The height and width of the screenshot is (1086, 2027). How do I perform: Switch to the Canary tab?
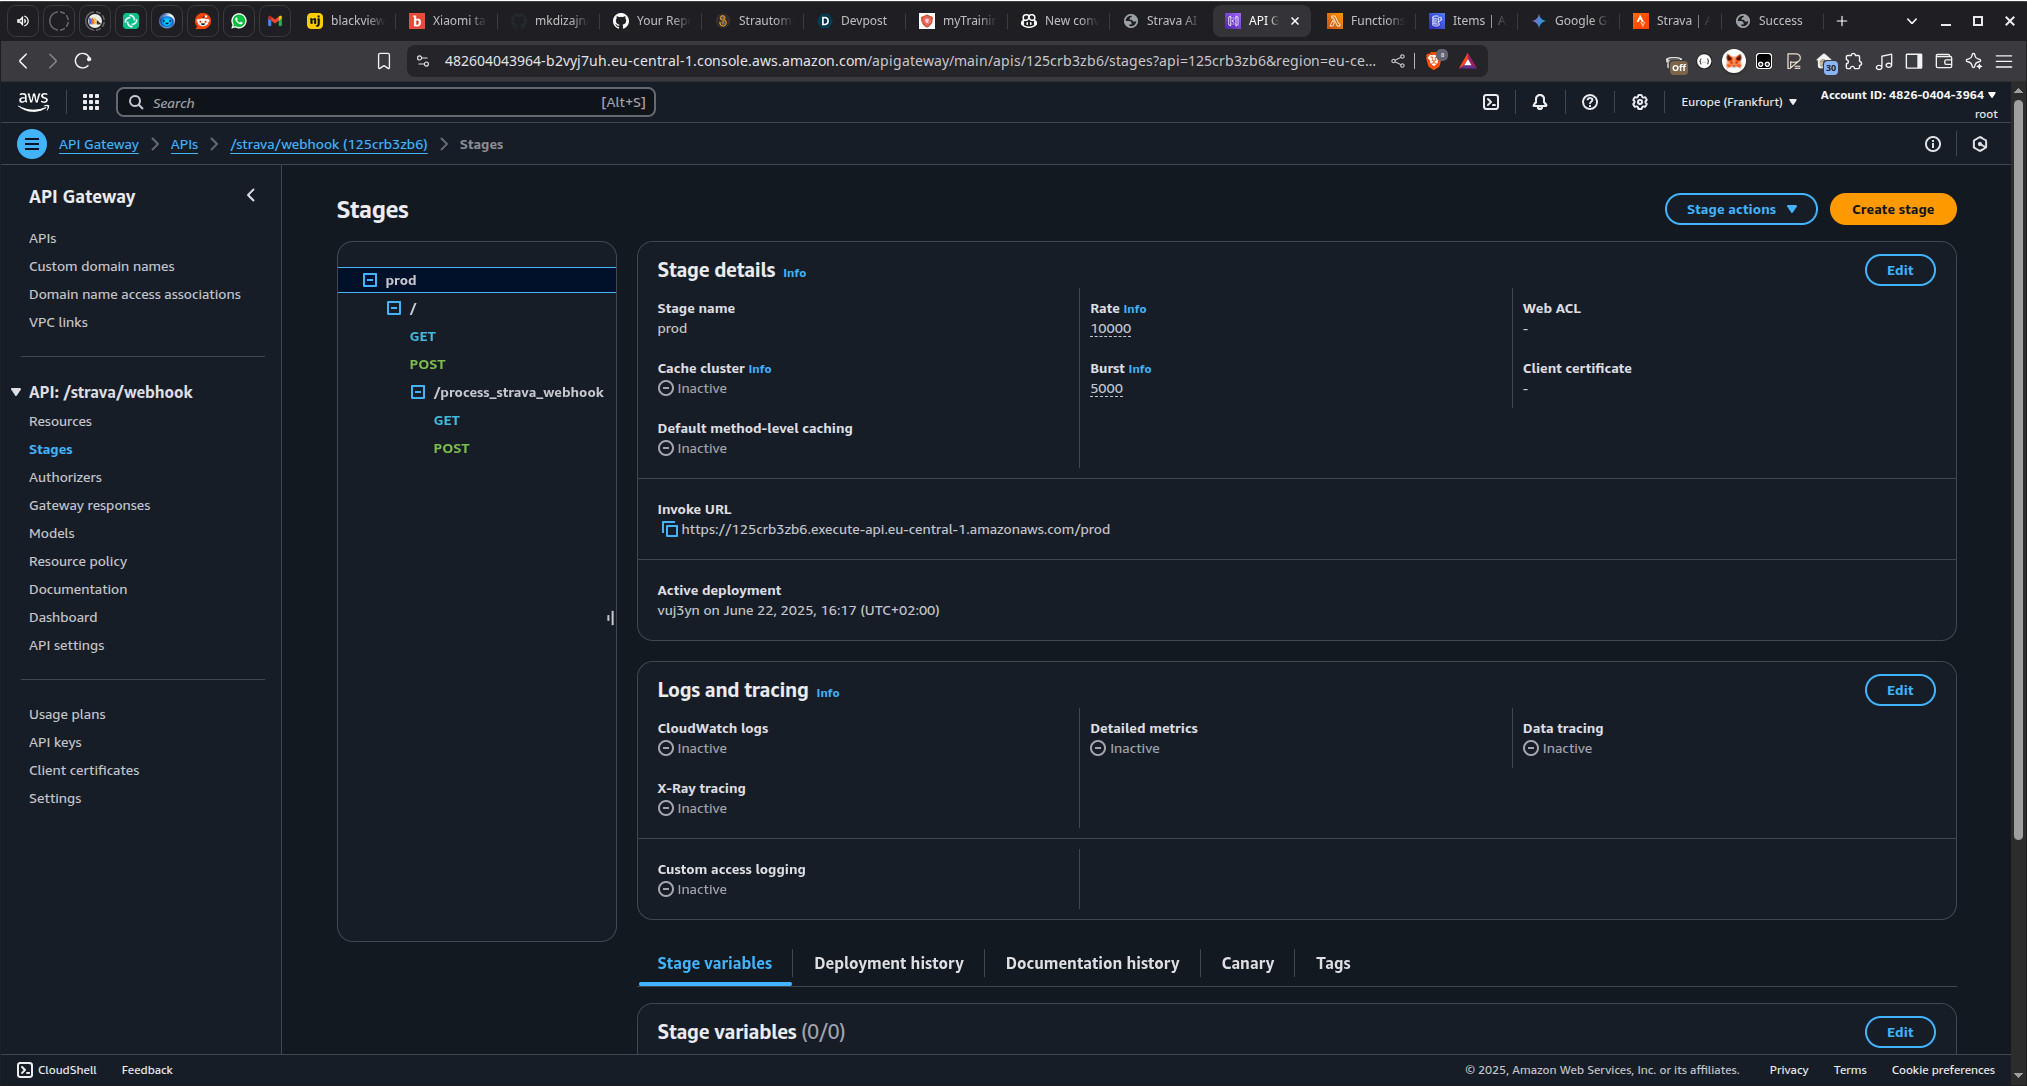[x=1247, y=963]
